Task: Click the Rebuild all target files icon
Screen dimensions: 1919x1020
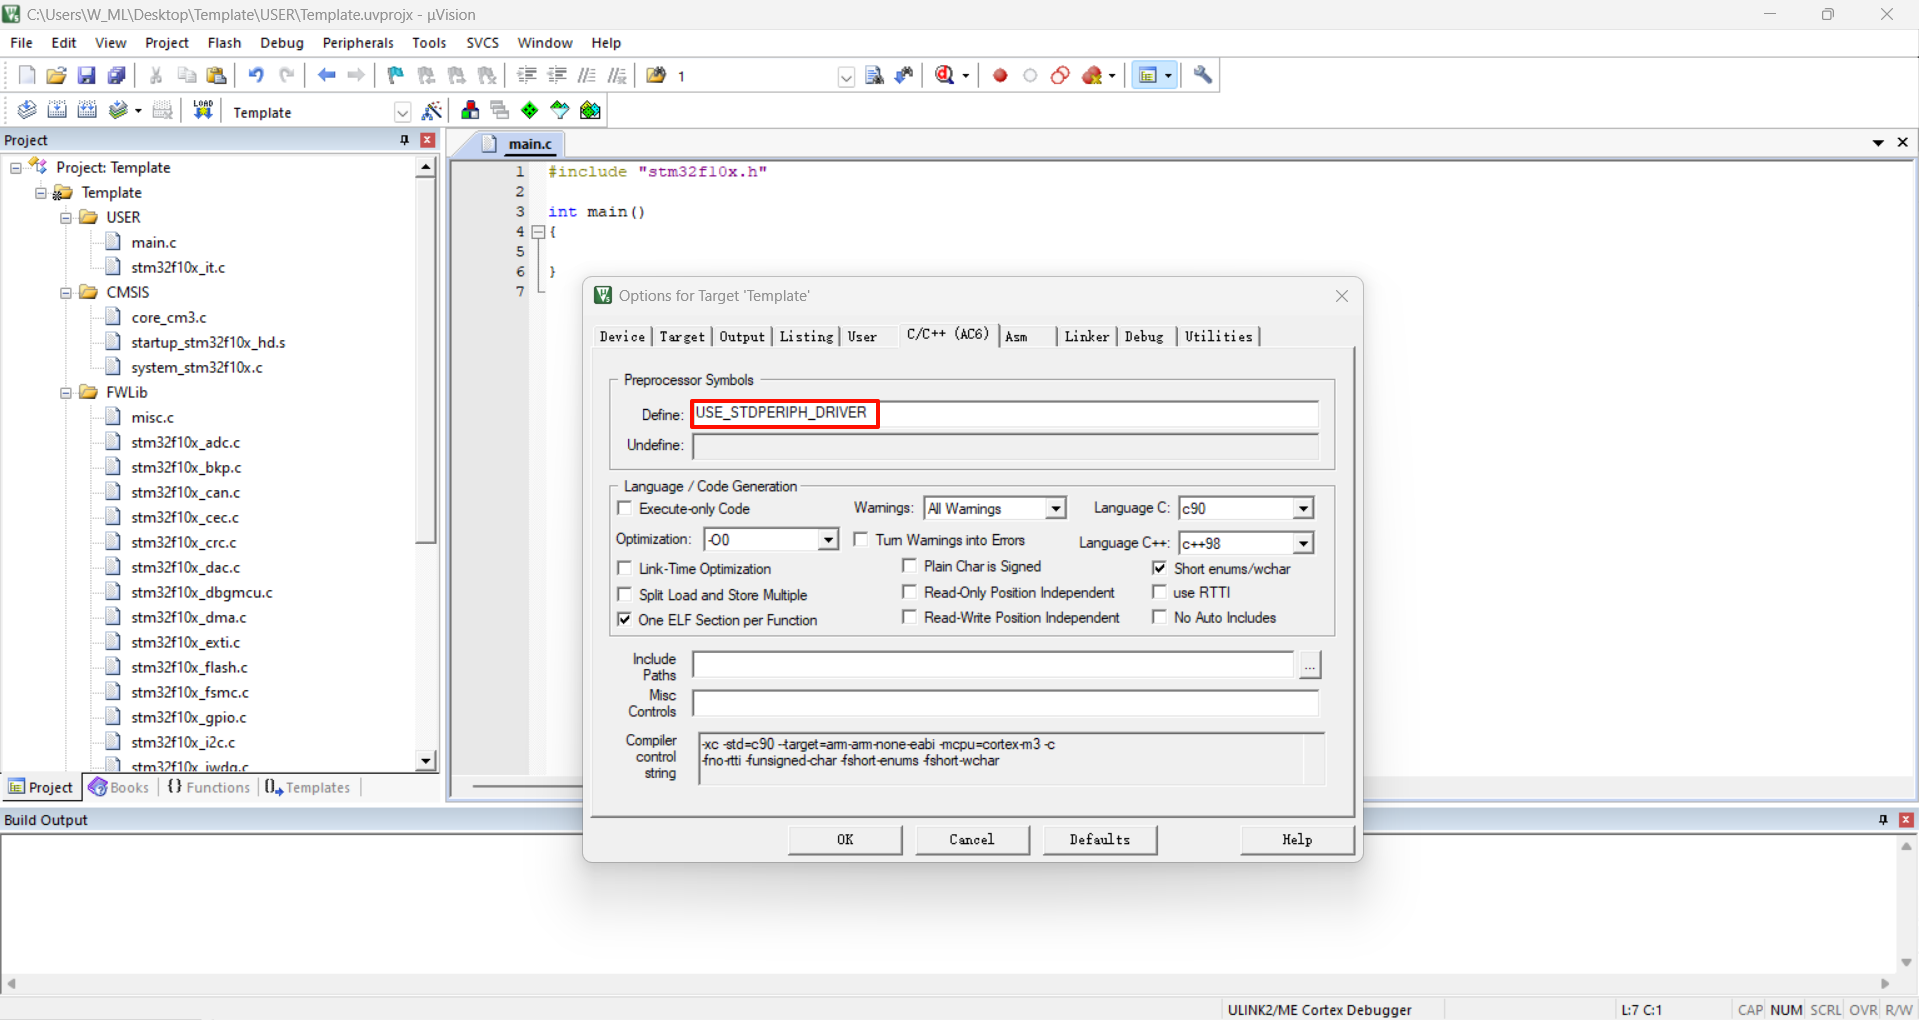Action: click(87, 110)
